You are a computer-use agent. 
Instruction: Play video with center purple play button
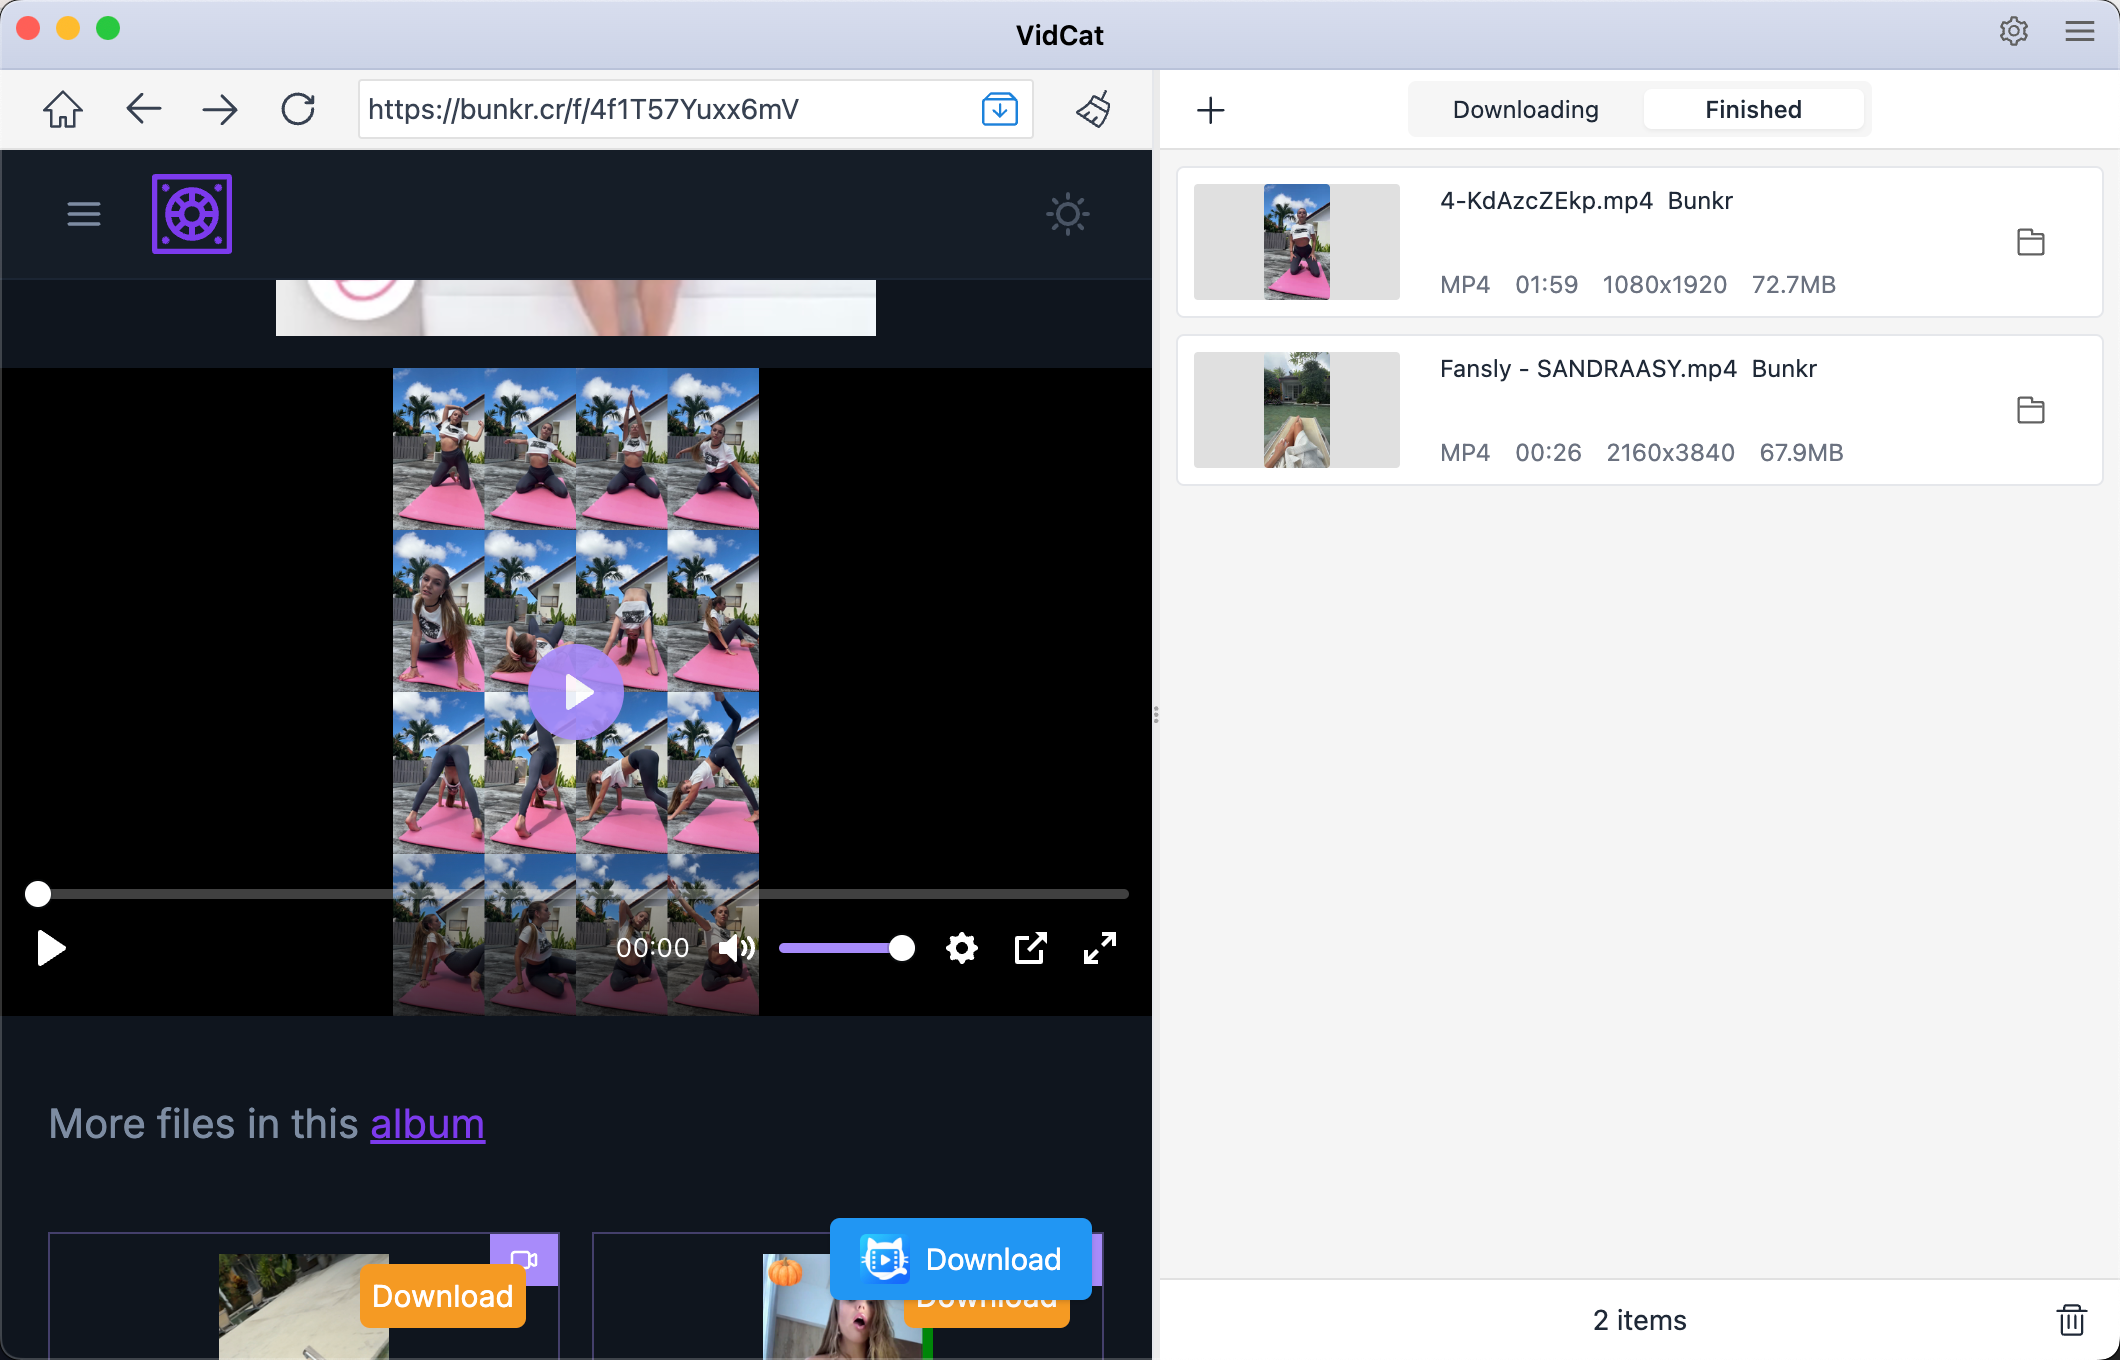pos(576,692)
